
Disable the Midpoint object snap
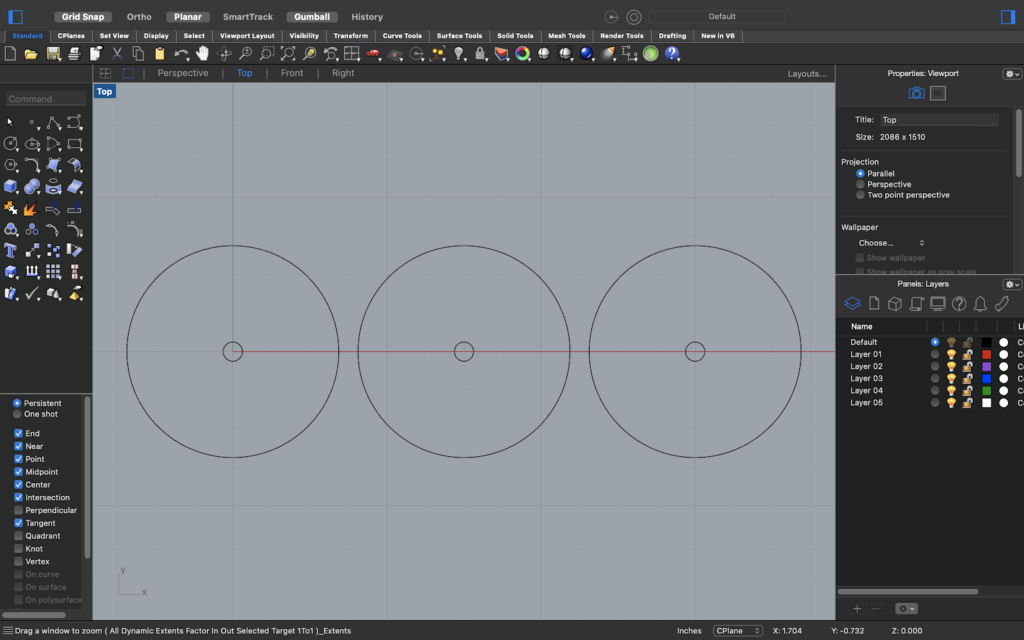pos(18,472)
